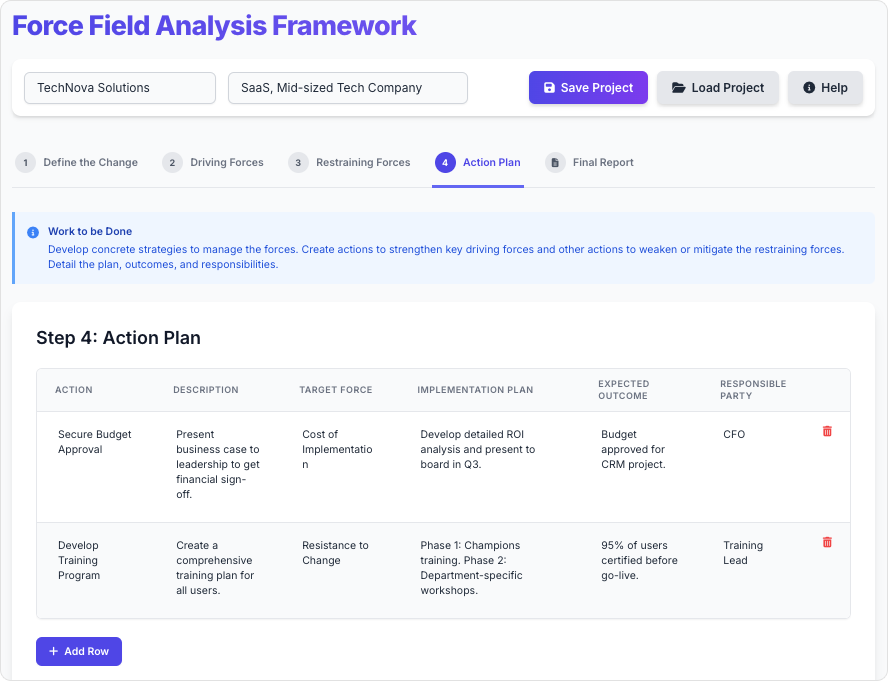Screen dimensions: 888x681
Task: Click the step 4 circle icon
Action: pos(445,163)
